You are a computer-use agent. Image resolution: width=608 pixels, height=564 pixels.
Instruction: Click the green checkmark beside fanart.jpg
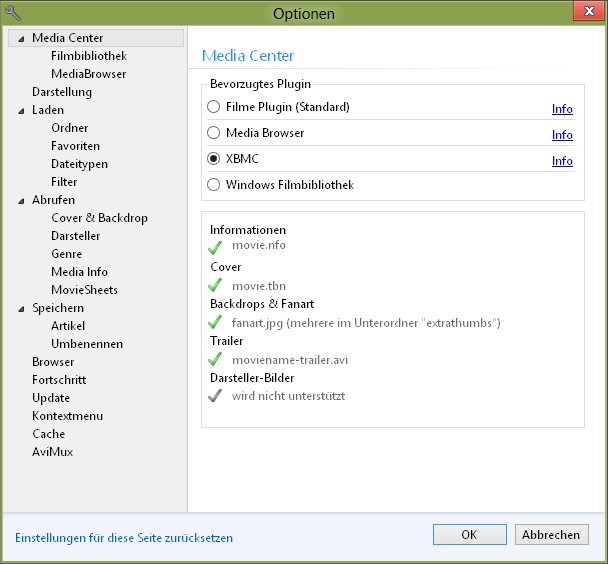[x=215, y=322]
